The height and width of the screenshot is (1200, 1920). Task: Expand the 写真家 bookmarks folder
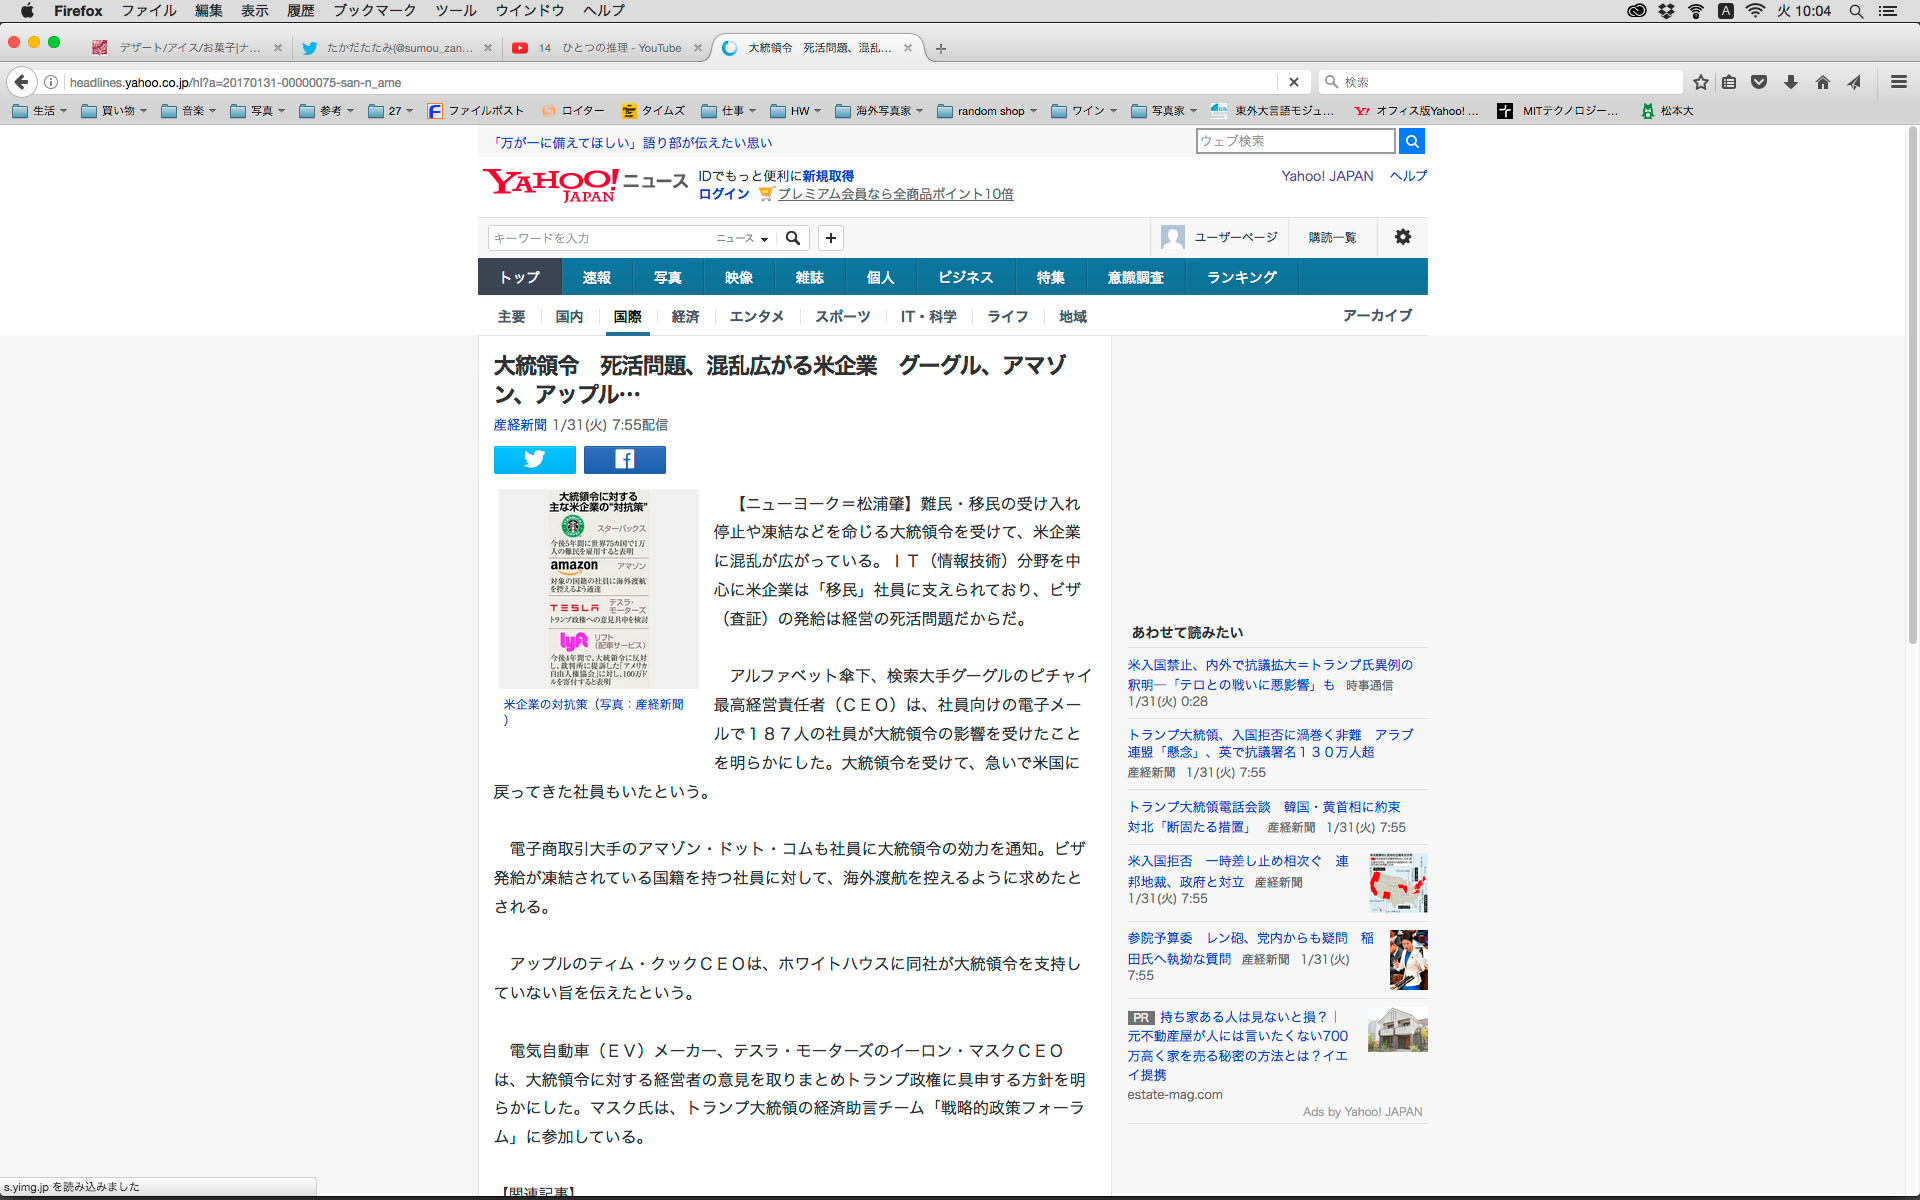[1166, 111]
